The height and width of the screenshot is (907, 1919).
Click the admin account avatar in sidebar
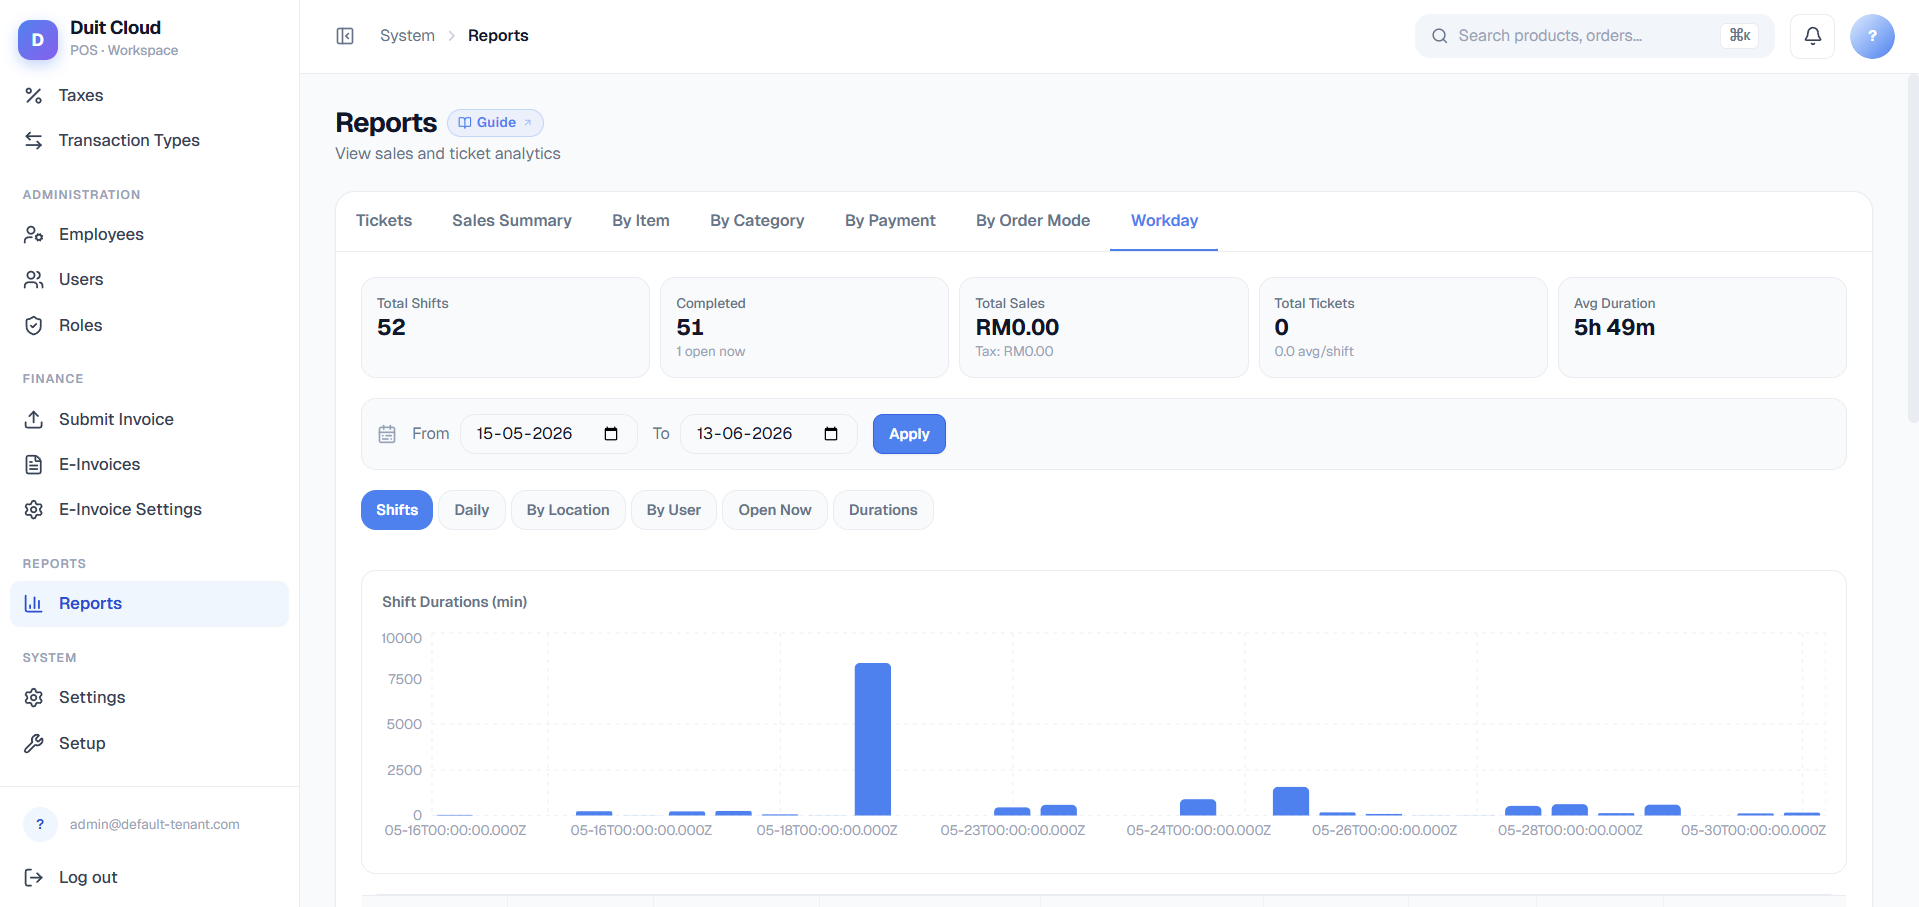click(x=40, y=824)
